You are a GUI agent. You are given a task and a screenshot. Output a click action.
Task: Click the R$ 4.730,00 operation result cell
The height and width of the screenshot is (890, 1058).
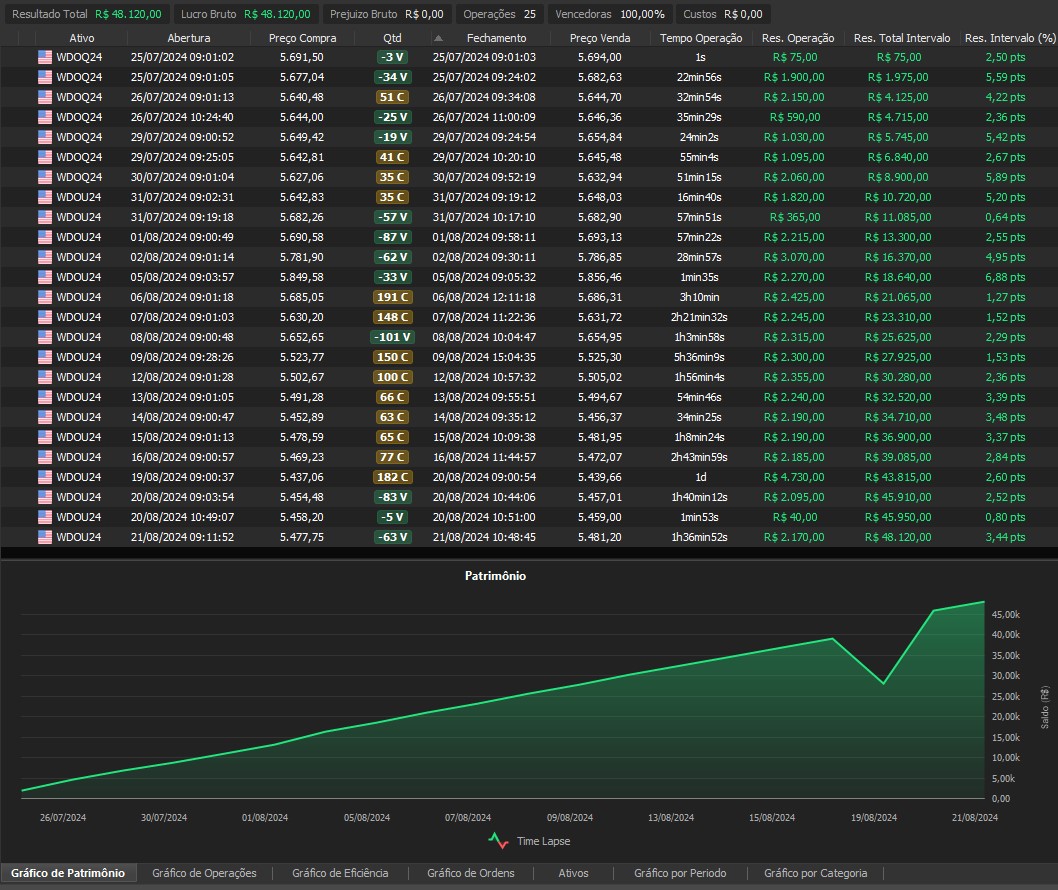point(793,477)
